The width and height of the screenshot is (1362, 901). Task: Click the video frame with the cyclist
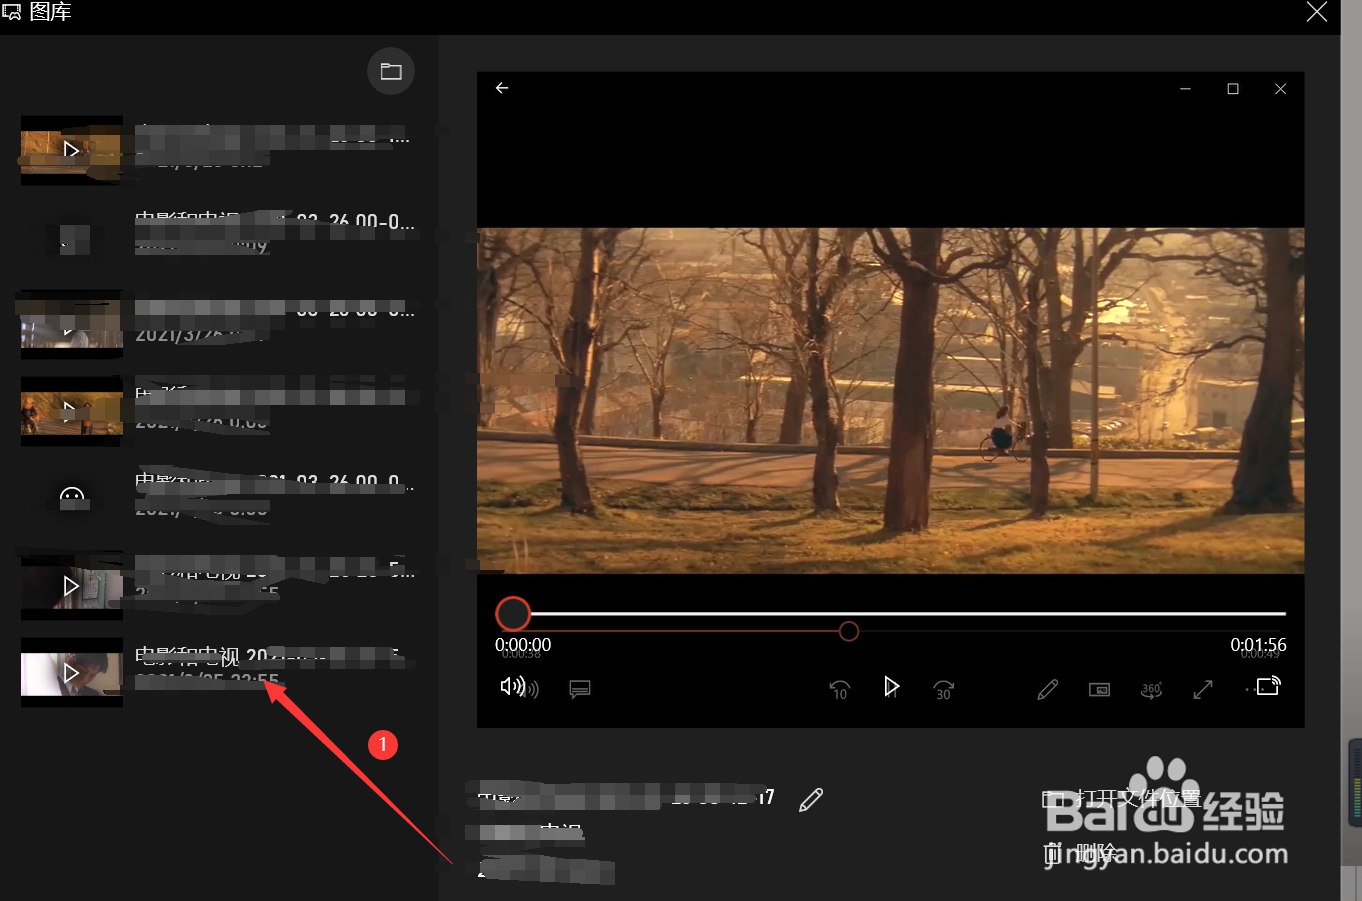(x=890, y=400)
